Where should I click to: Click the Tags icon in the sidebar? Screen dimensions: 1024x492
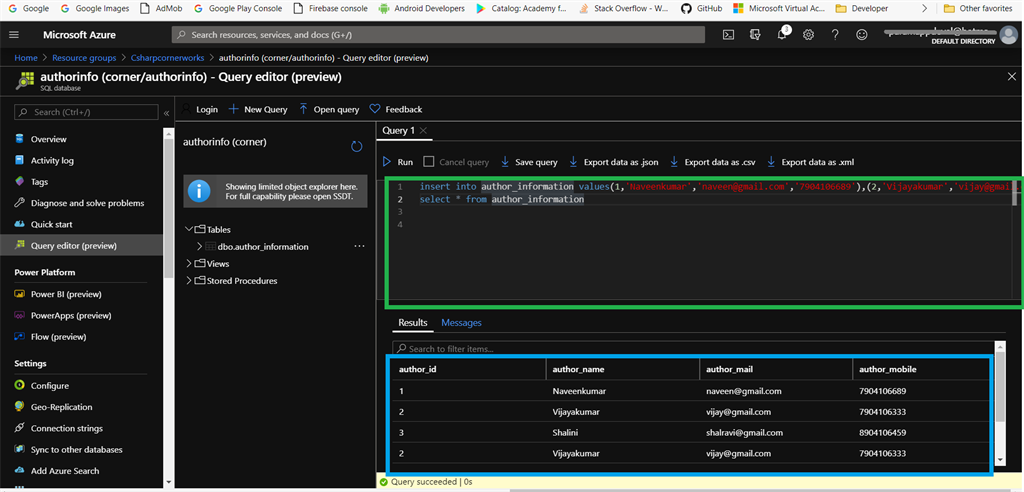coord(20,182)
